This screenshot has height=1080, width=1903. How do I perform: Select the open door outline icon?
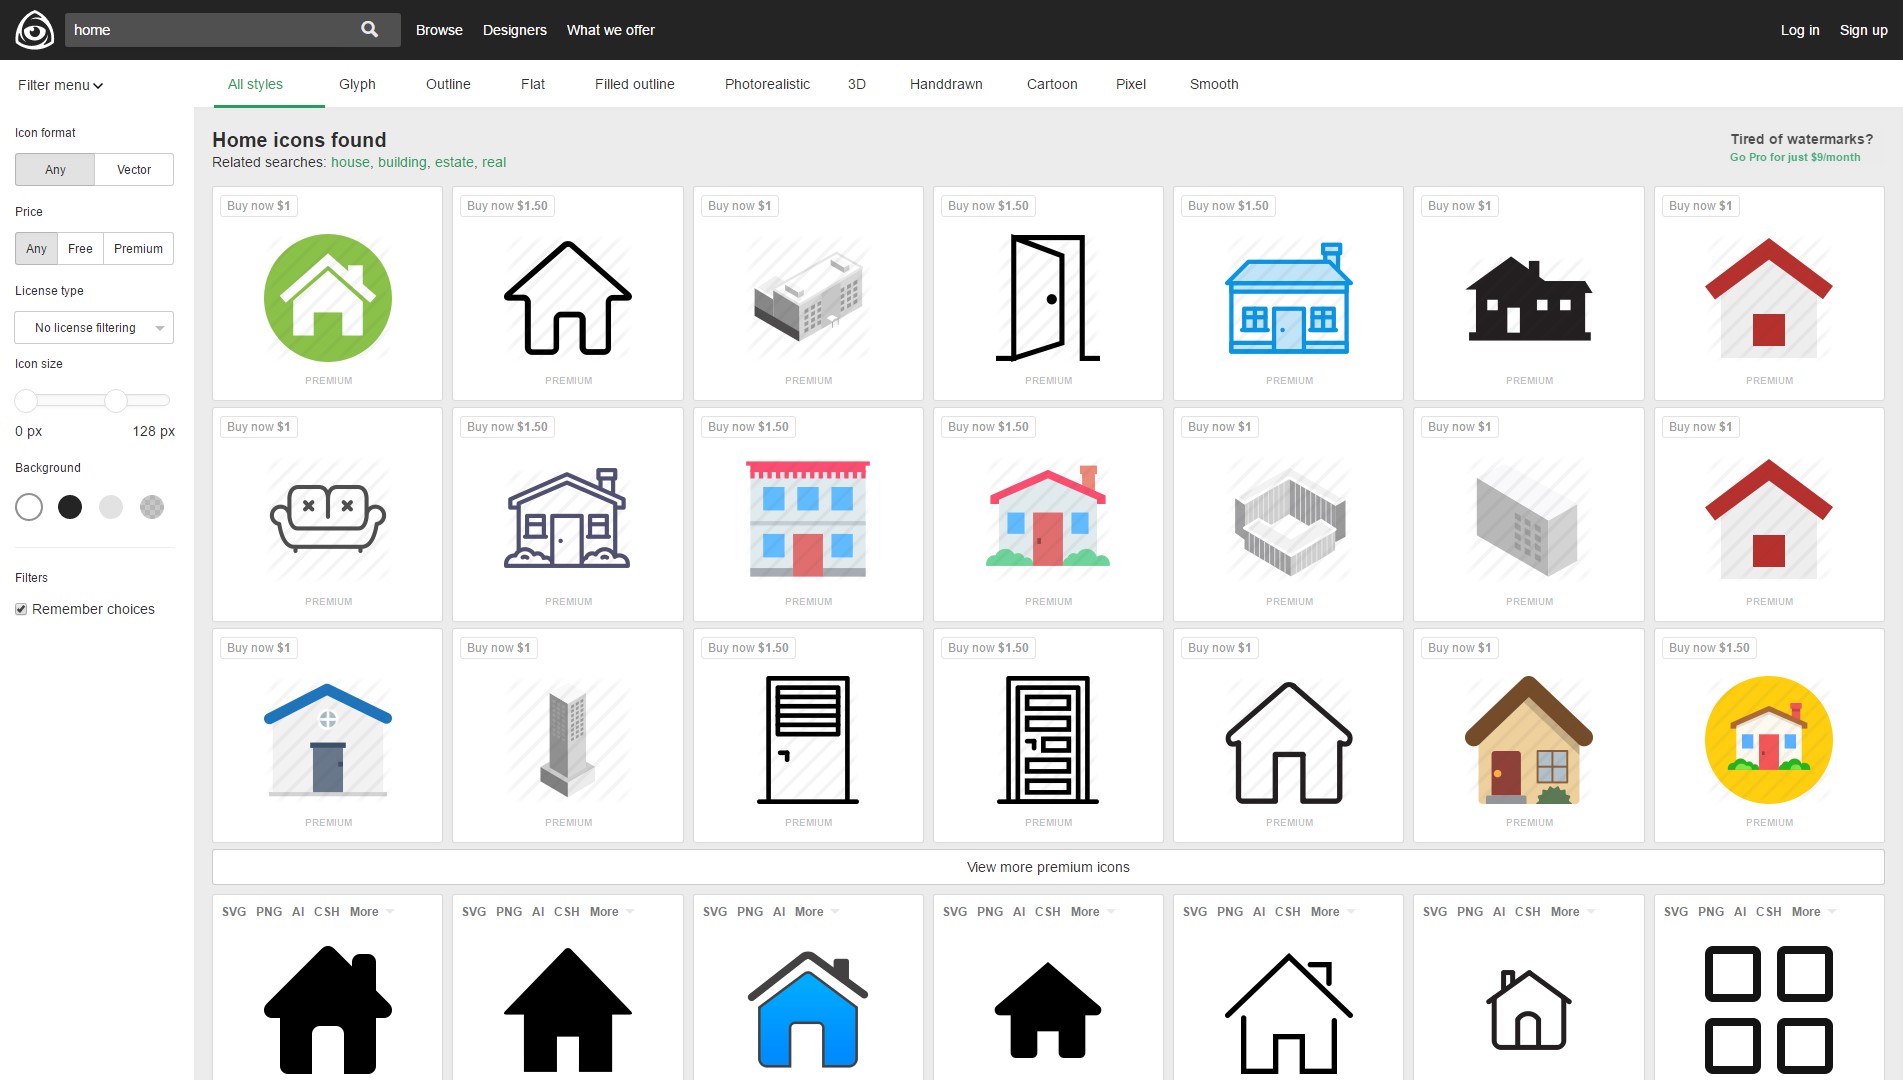tap(1048, 298)
